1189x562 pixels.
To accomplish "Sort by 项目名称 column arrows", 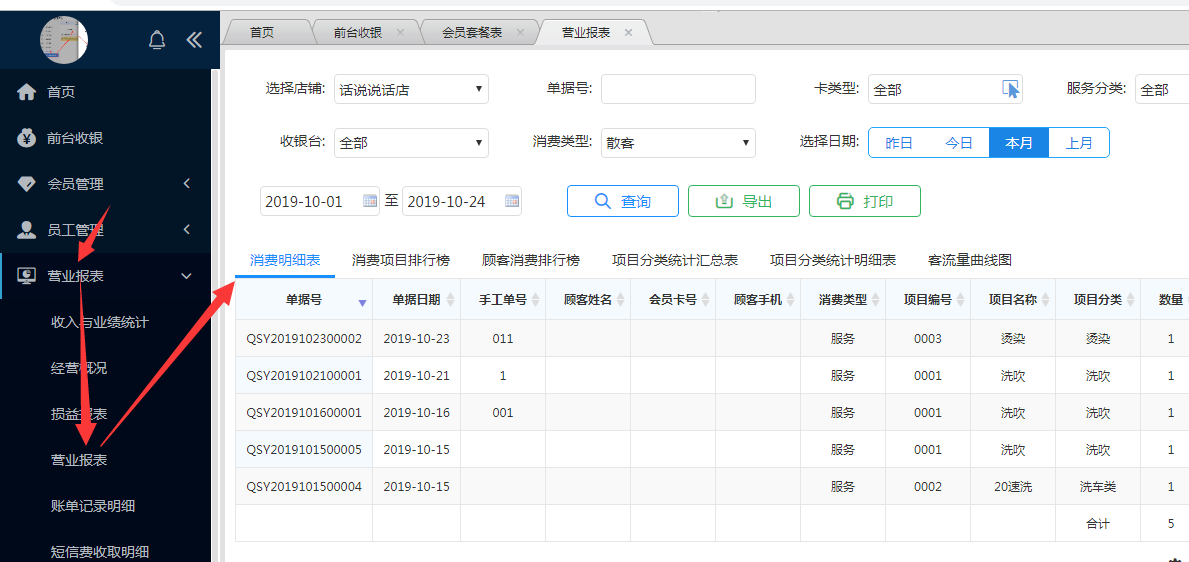I will tap(1046, 300).
